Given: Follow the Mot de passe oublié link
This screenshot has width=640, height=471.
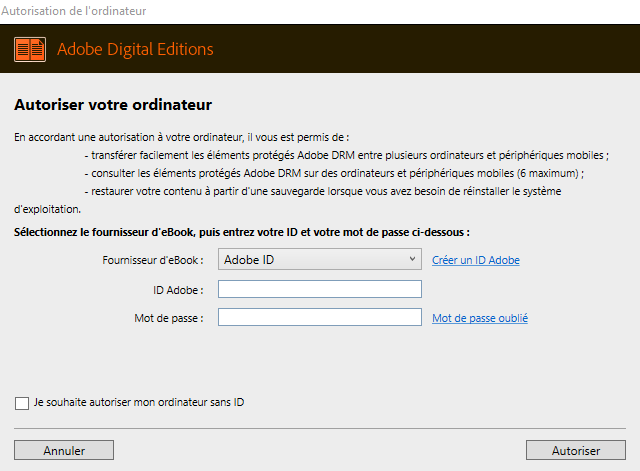Looking at the screenshot, I should [480, 318].
